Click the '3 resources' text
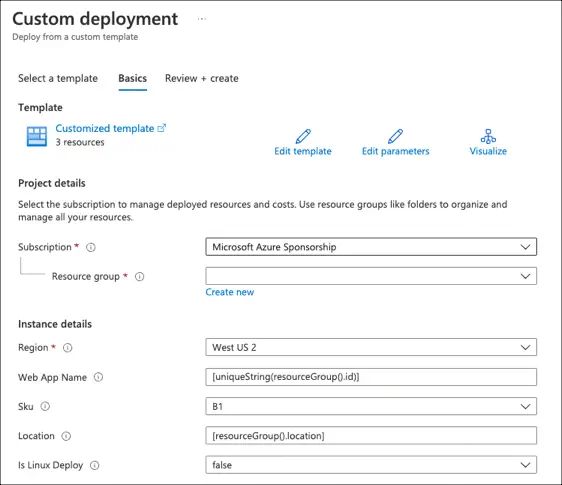The width and height of the screenshot is (562, 485). (x=80, y=142)
